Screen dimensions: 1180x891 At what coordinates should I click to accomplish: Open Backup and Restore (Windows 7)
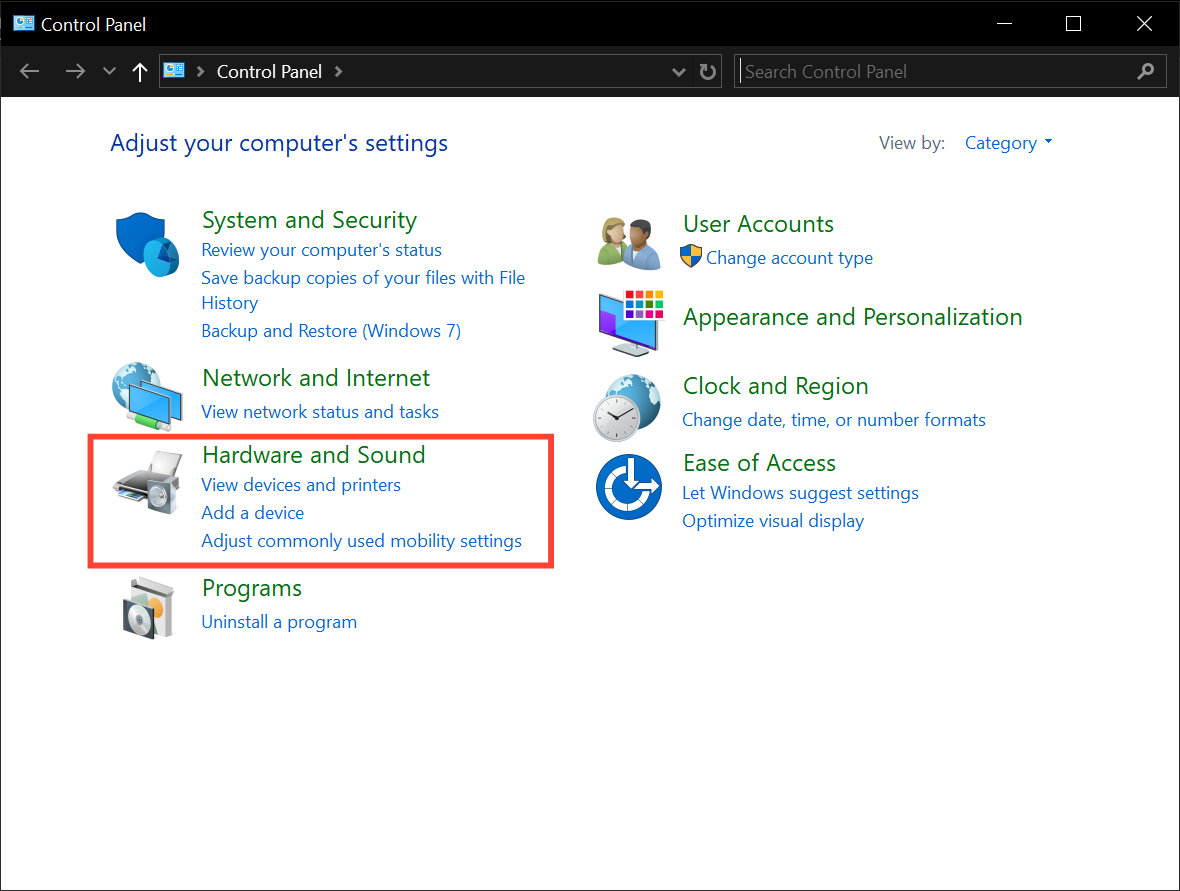330,330
